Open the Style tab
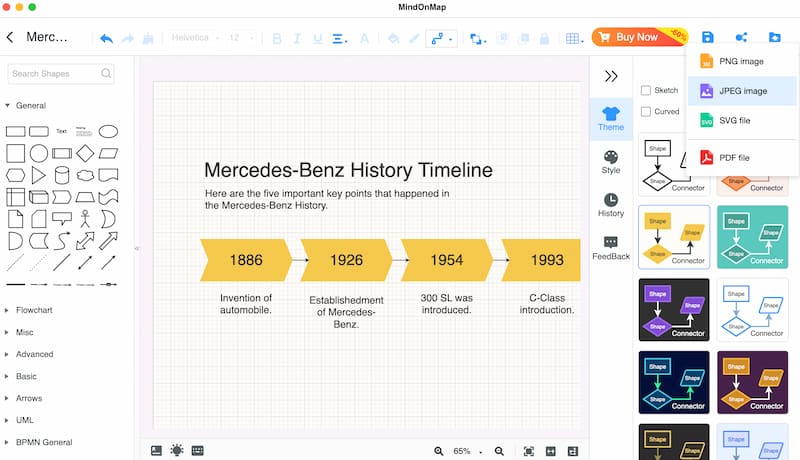 tap(611, 162)
